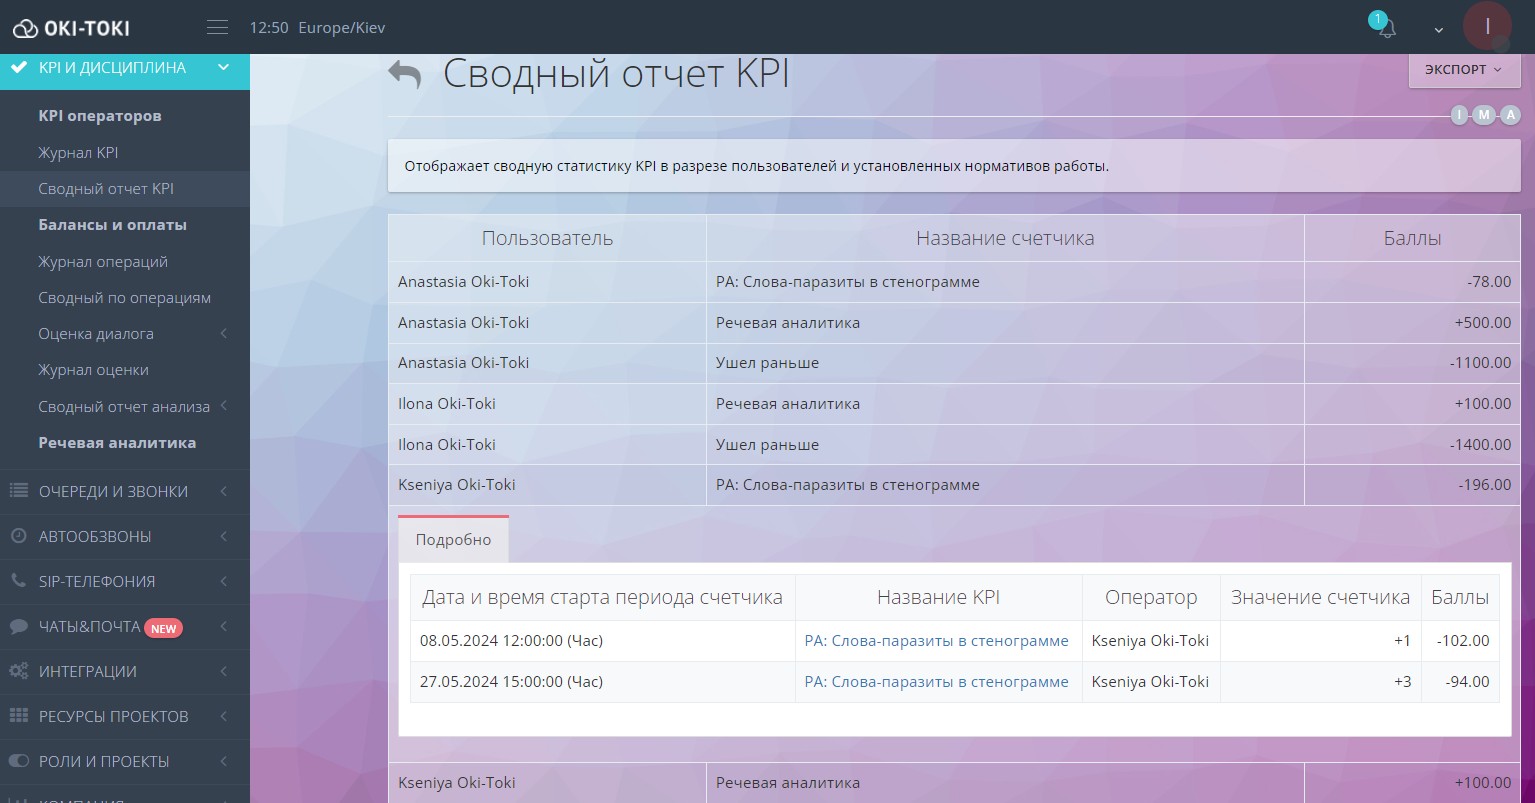Expand the SIP-ТЕЛЕФОНИЯ chevron
The width and height of the screenshot is (1535, 803).
(224, 581)
